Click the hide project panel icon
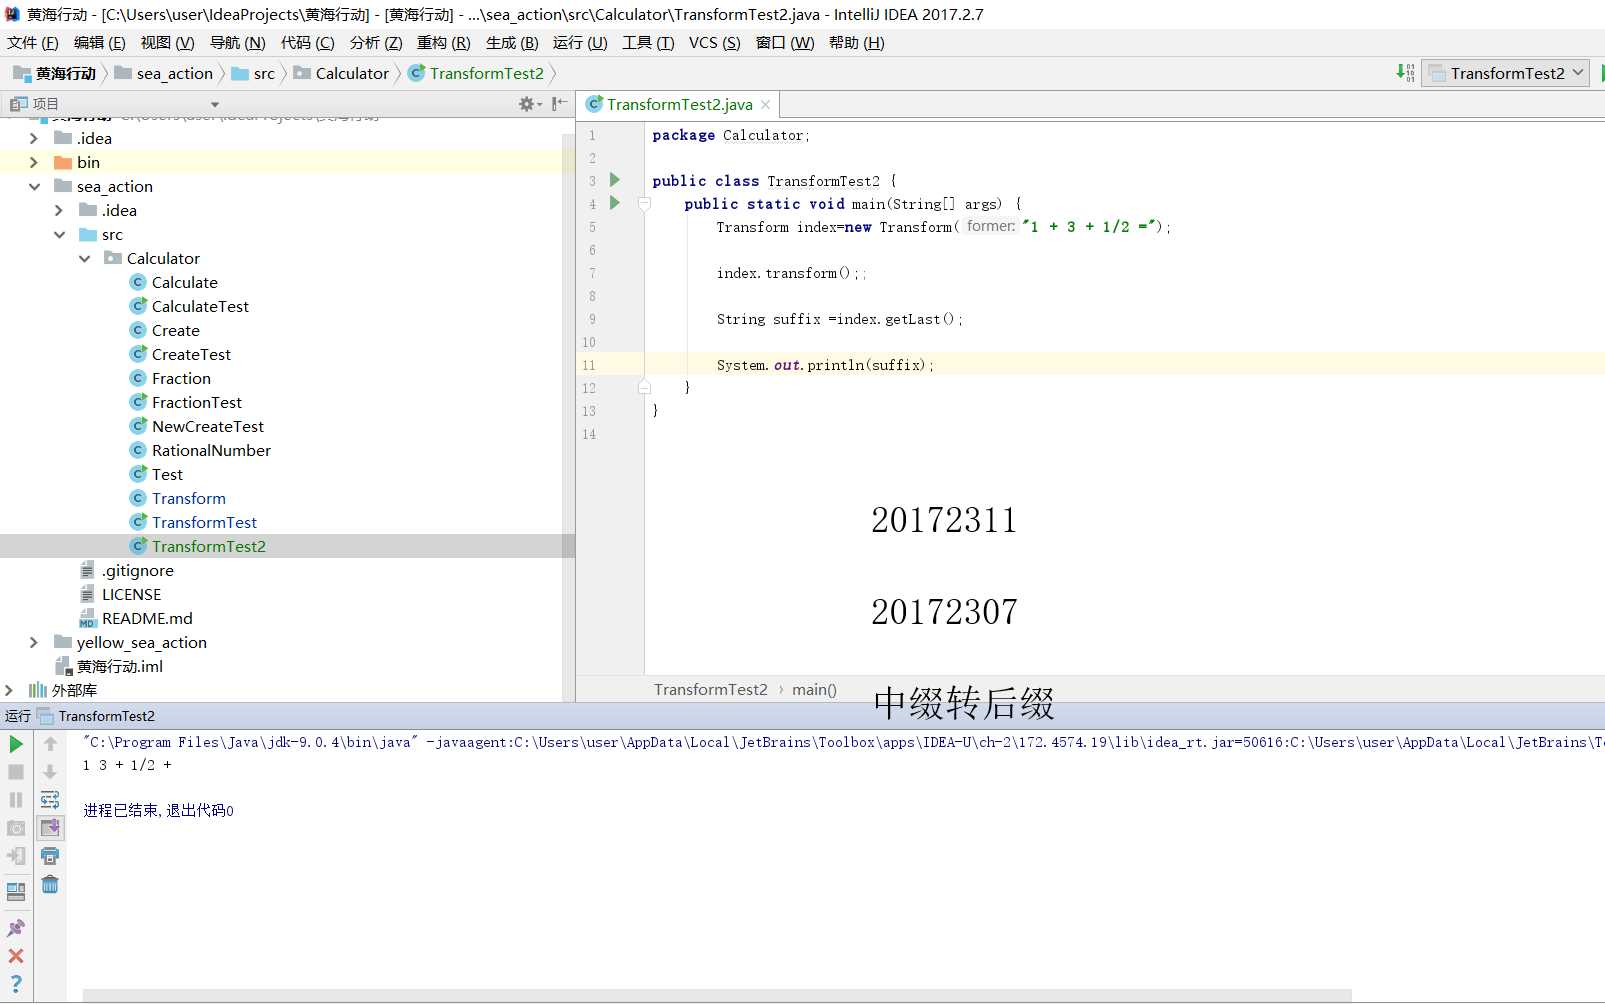 click(x=559, y=104)
